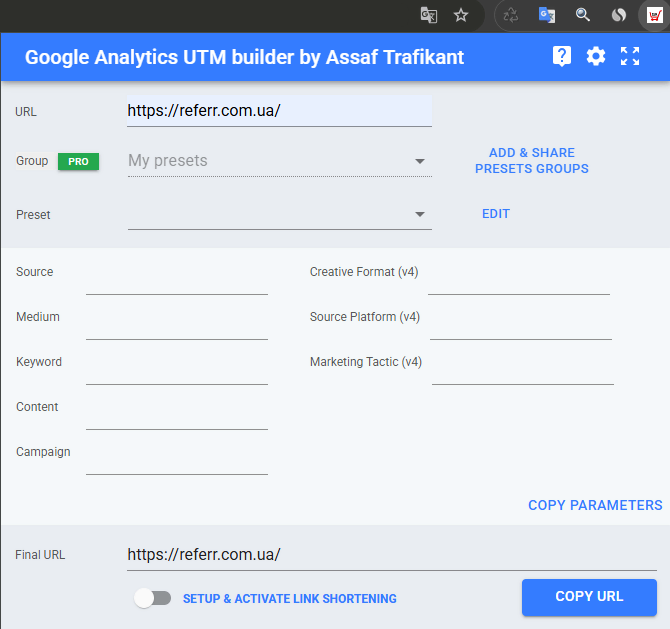Click the magnifier extension icon
Viewport: 670px width, 629px height.
tap(582, 15)
